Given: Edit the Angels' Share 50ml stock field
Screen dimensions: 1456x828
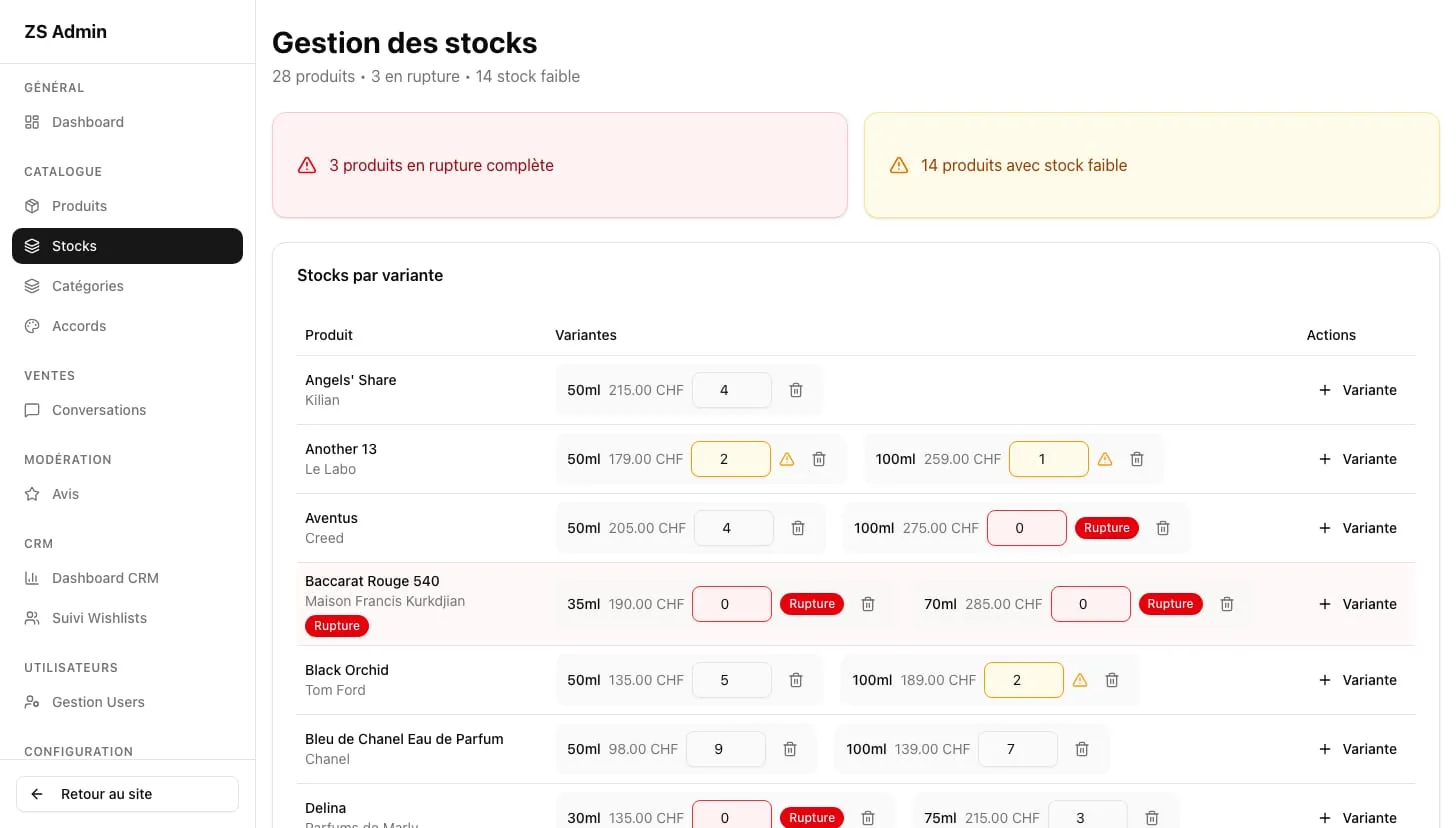Looking at the screenshot, I should (731, 390).
